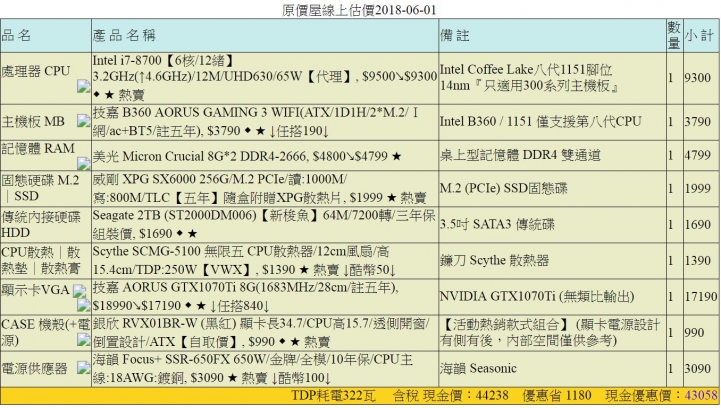Click the power supply subtotal 3090

coord(698,368)
